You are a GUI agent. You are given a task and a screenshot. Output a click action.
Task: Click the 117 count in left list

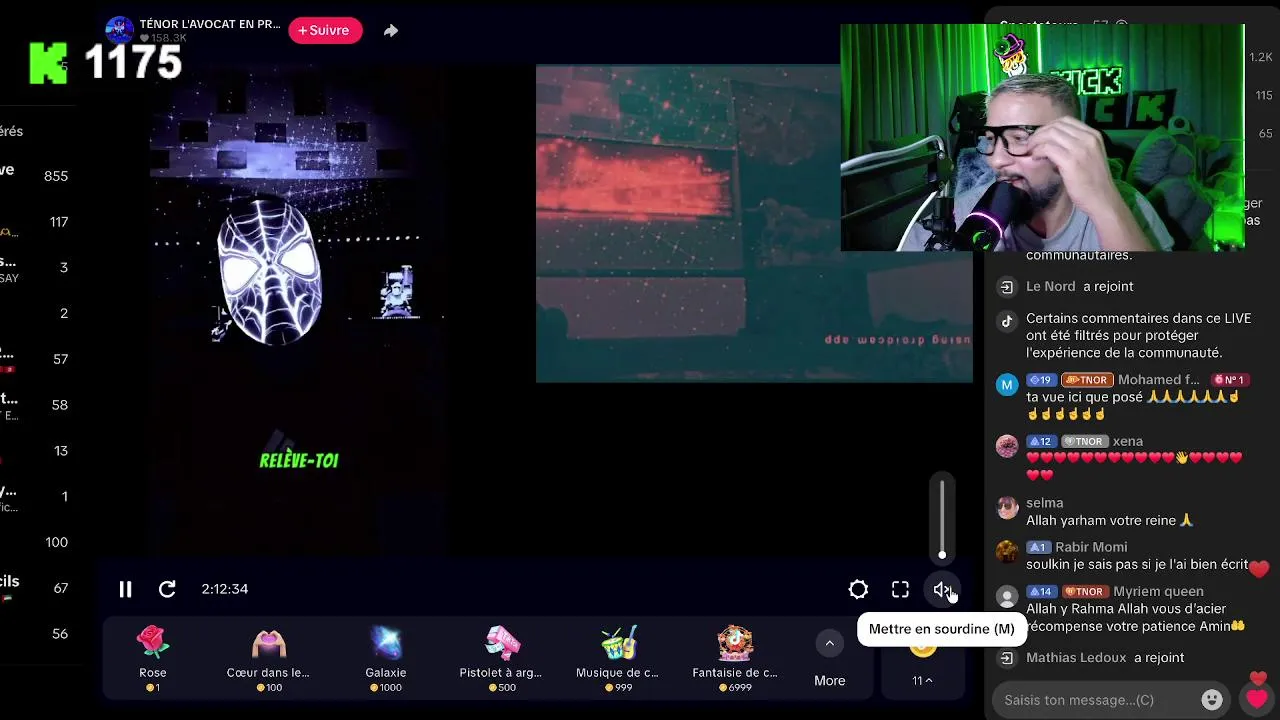[x=59, y=222]
